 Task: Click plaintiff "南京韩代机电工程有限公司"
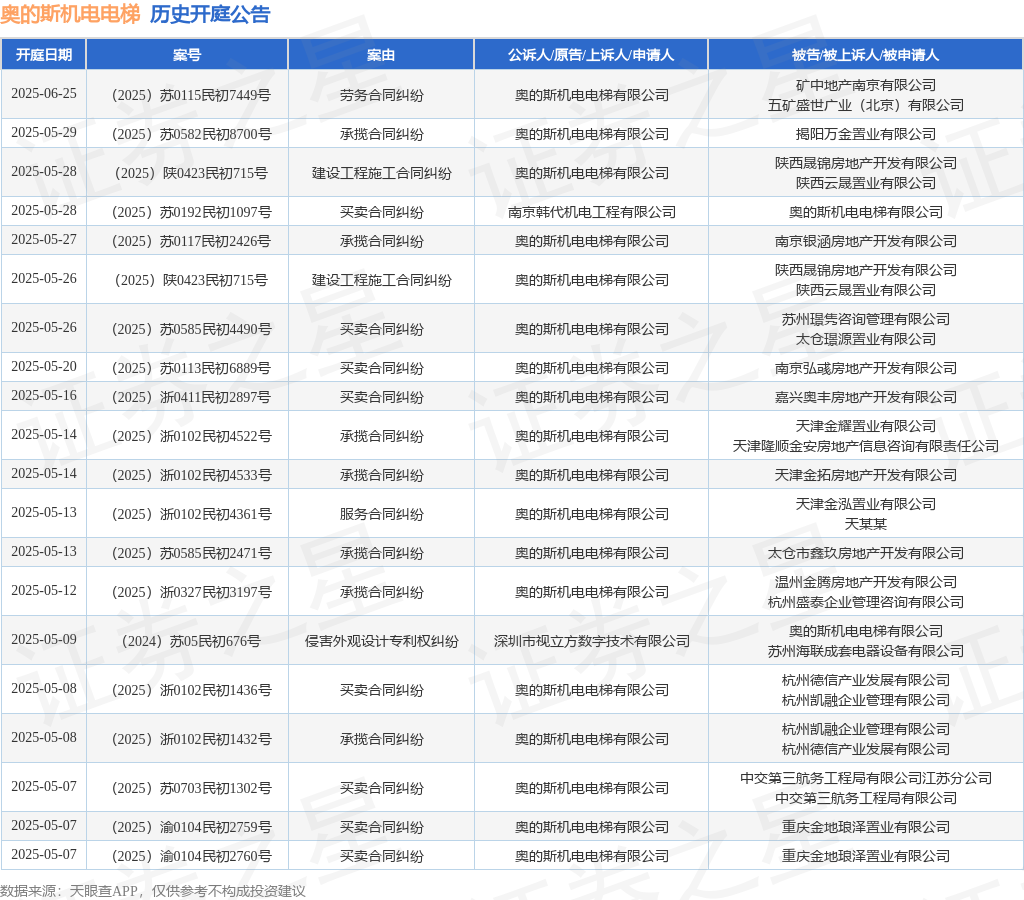[x=592, y=212]
